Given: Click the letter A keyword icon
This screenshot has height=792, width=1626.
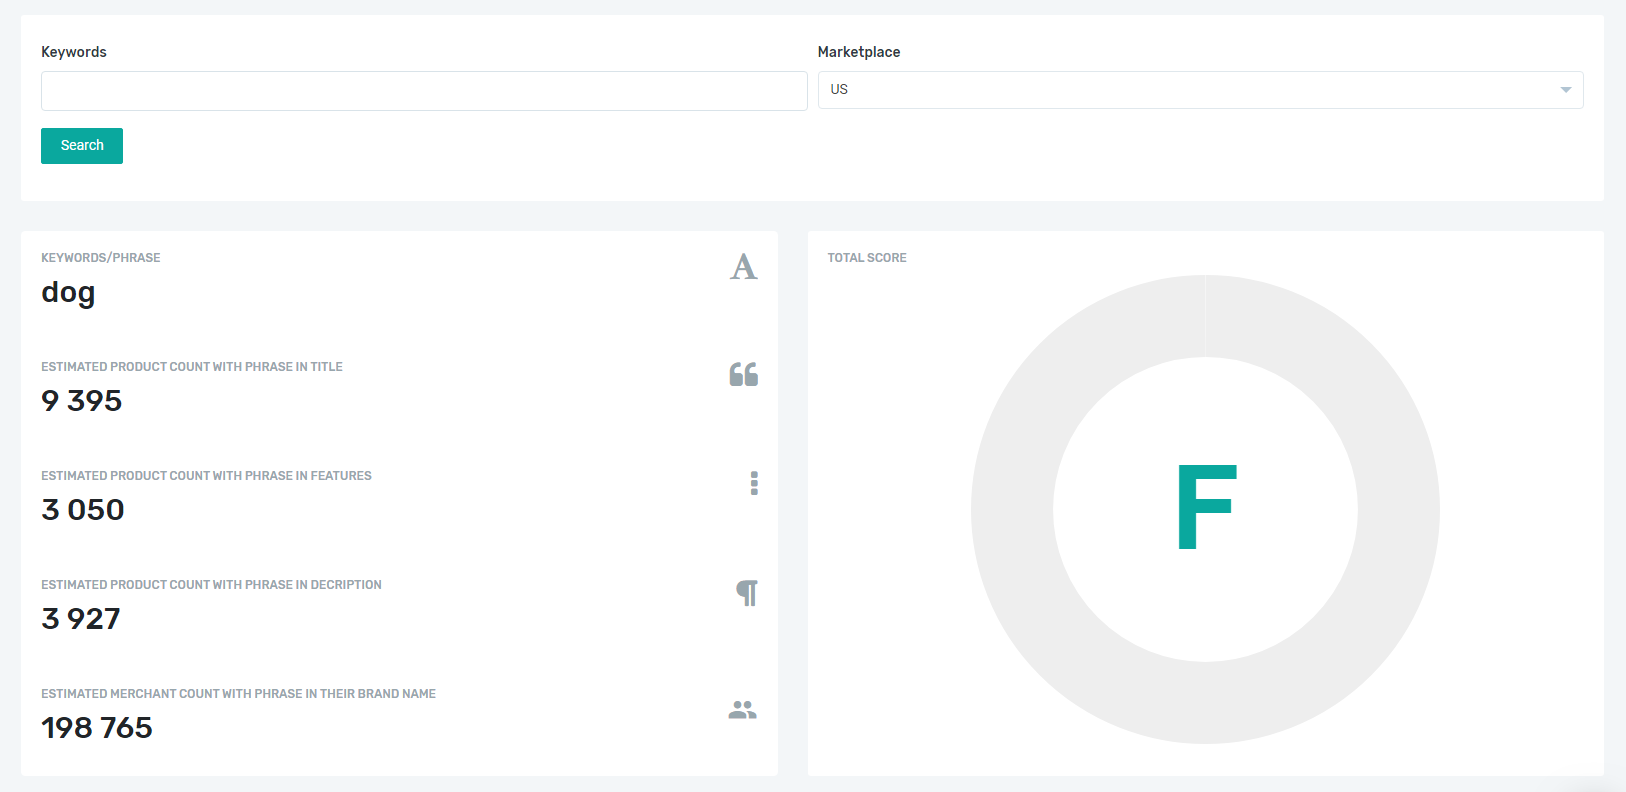Looking at the screenshot, I should click(743, 267).
